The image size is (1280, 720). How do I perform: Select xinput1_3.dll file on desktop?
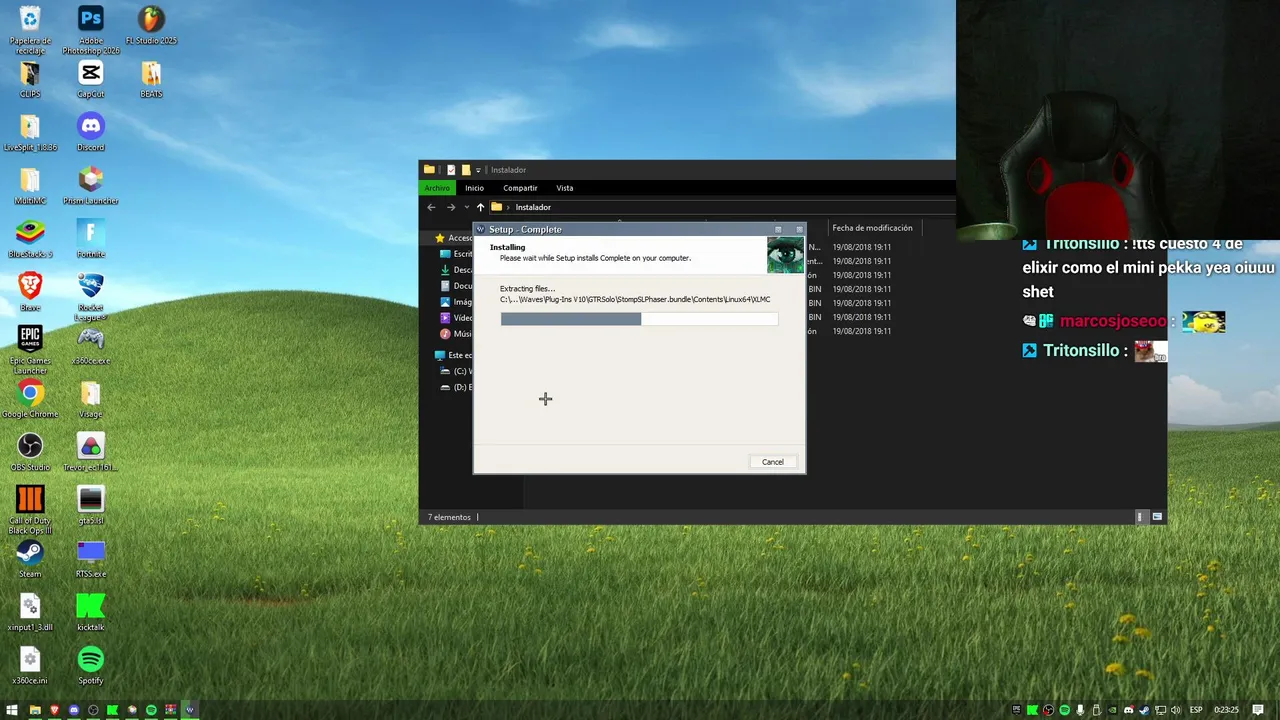pyautogui.click(x=30, y=613)
